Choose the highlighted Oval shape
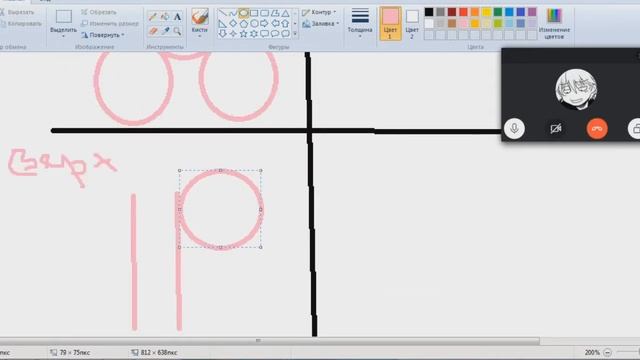 click(x=244, y=13)
